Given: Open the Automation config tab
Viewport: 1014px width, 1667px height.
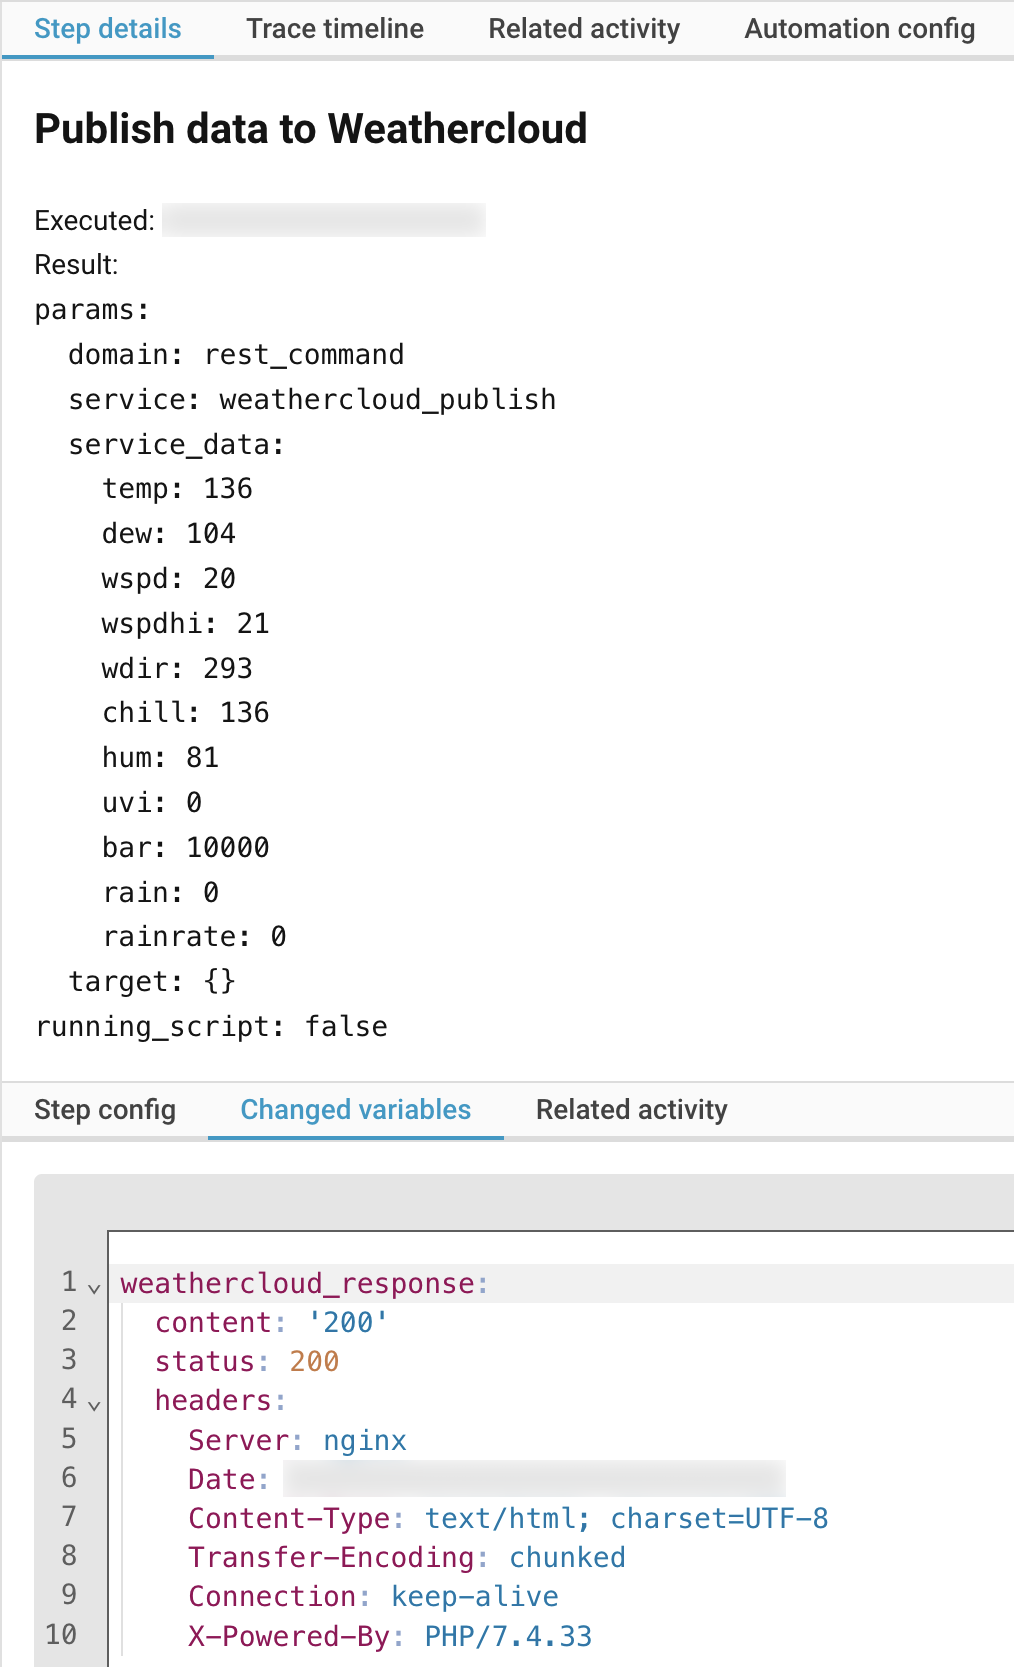Looking at the screenshot, I should click(860, 29).
